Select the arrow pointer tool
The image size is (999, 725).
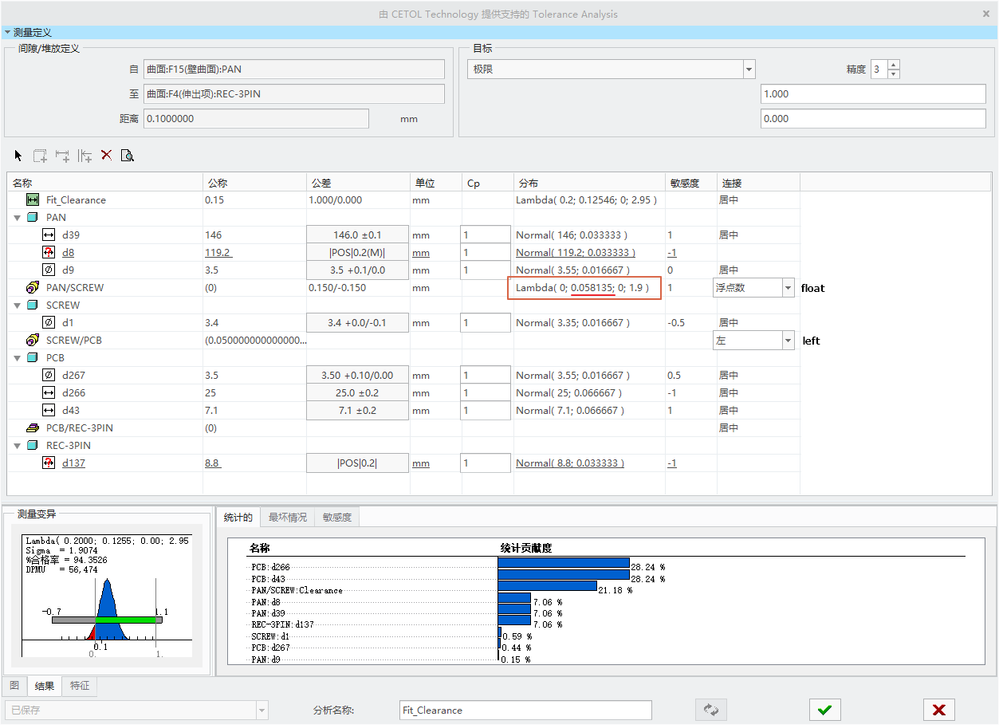click(x=18, y=155)
